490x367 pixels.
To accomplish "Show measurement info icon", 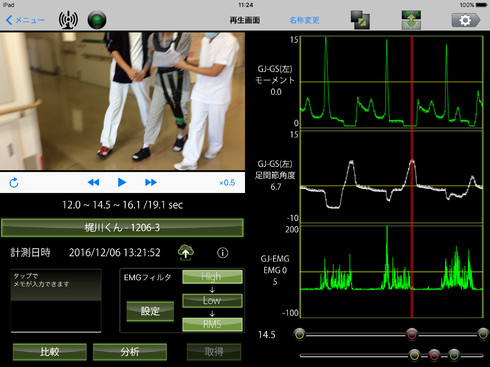I will point(223,253).
